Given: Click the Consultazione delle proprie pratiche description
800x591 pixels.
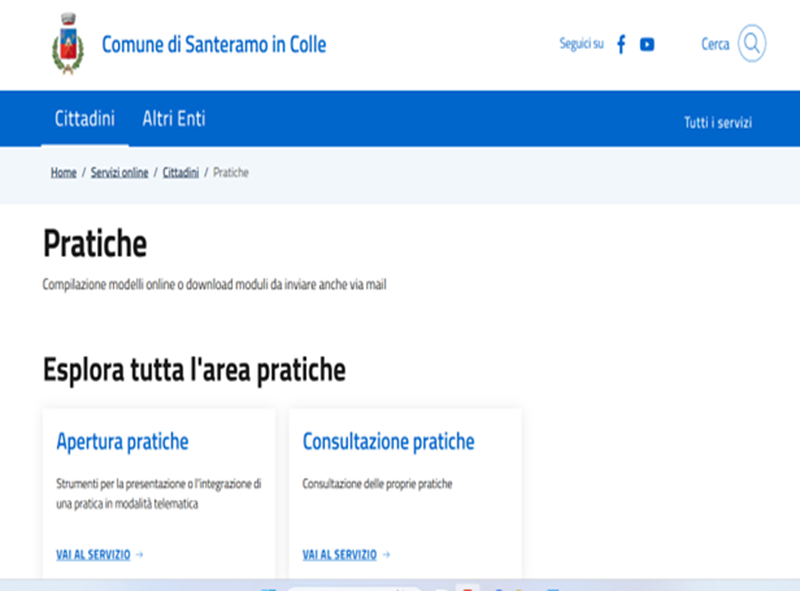Looking at the screenshot, I should click(x=377, y=483).
